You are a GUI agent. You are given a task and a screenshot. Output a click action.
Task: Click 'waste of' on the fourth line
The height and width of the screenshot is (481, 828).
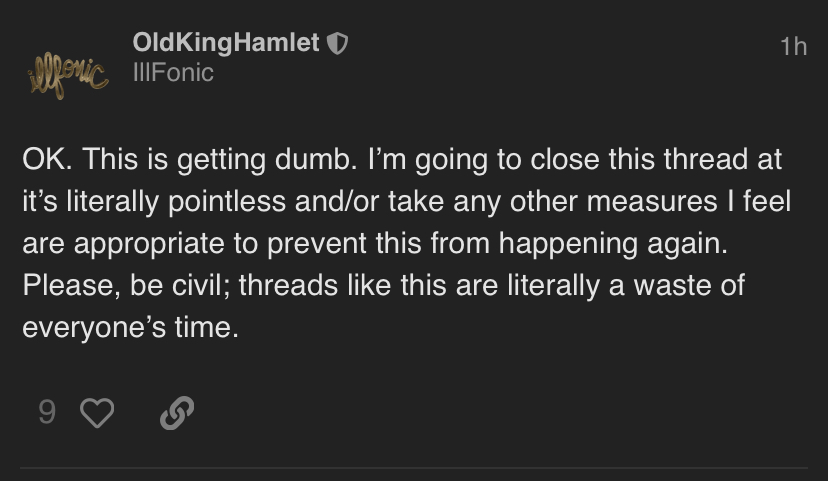coord(689,286)
